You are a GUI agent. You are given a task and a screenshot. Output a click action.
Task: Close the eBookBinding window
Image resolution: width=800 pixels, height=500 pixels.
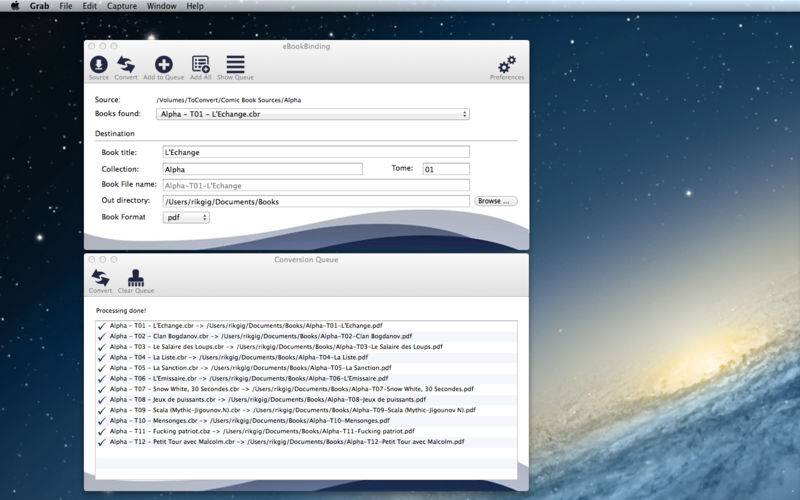point(92,46)
